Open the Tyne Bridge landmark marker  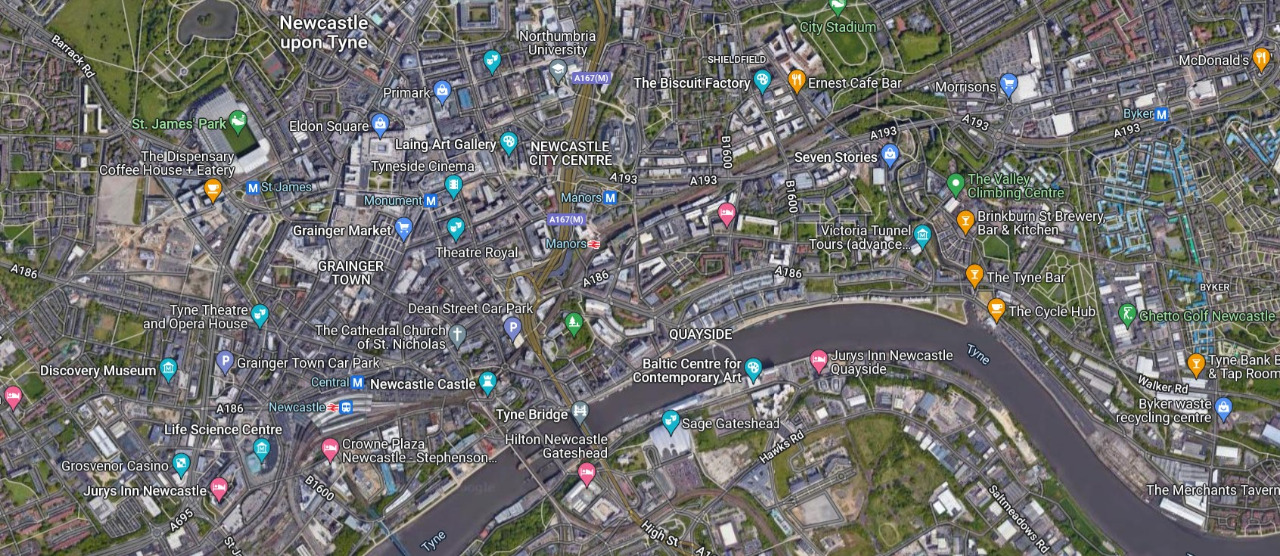(580, 412)
